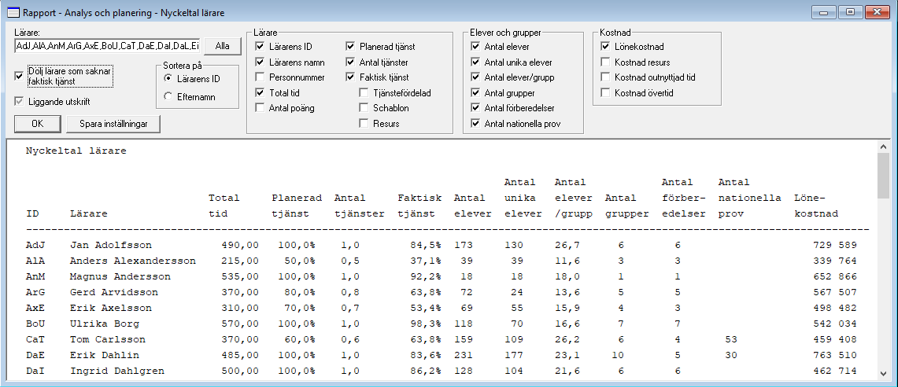This screenshot has height=387, width=898.
Task: Check the Personnummer checkbox
Action: pyautogui.click(x=260, y=77)
